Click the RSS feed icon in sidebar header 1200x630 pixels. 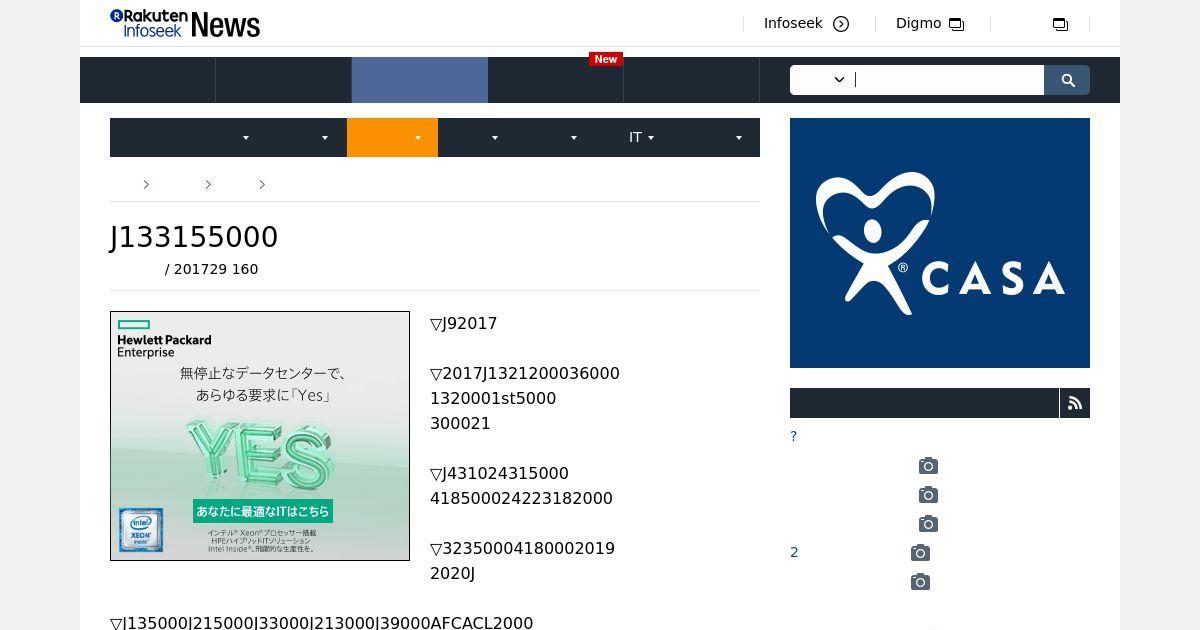[x=1075, y=403]
